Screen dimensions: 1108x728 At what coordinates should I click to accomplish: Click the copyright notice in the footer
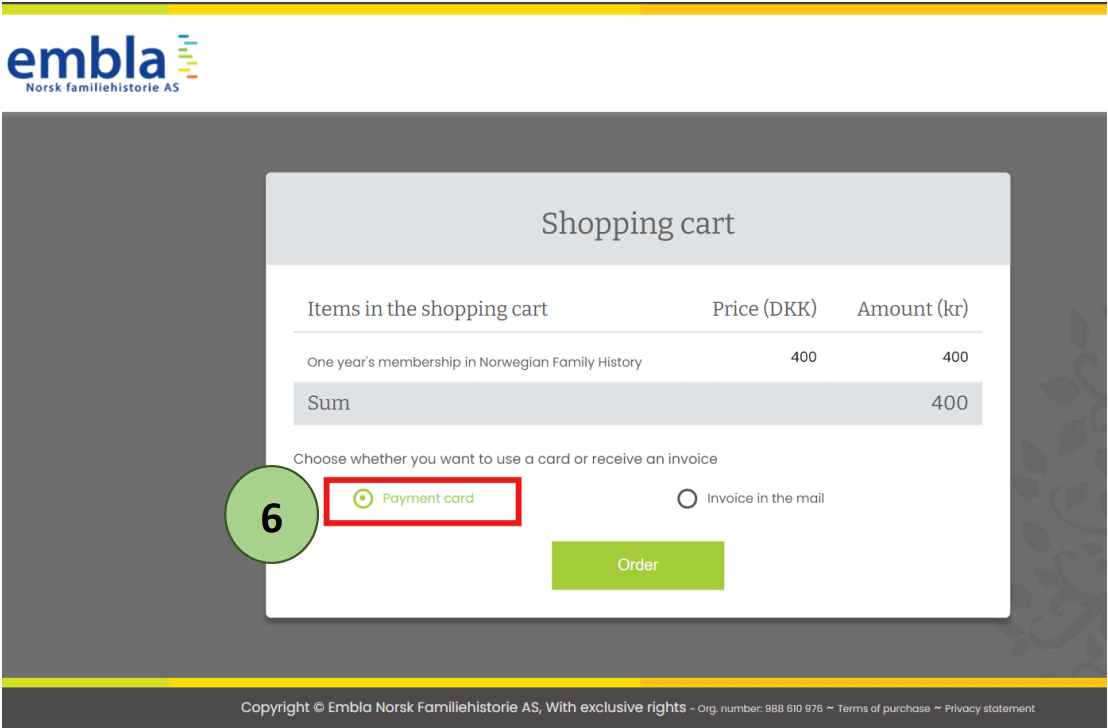[x=463, y=708]
